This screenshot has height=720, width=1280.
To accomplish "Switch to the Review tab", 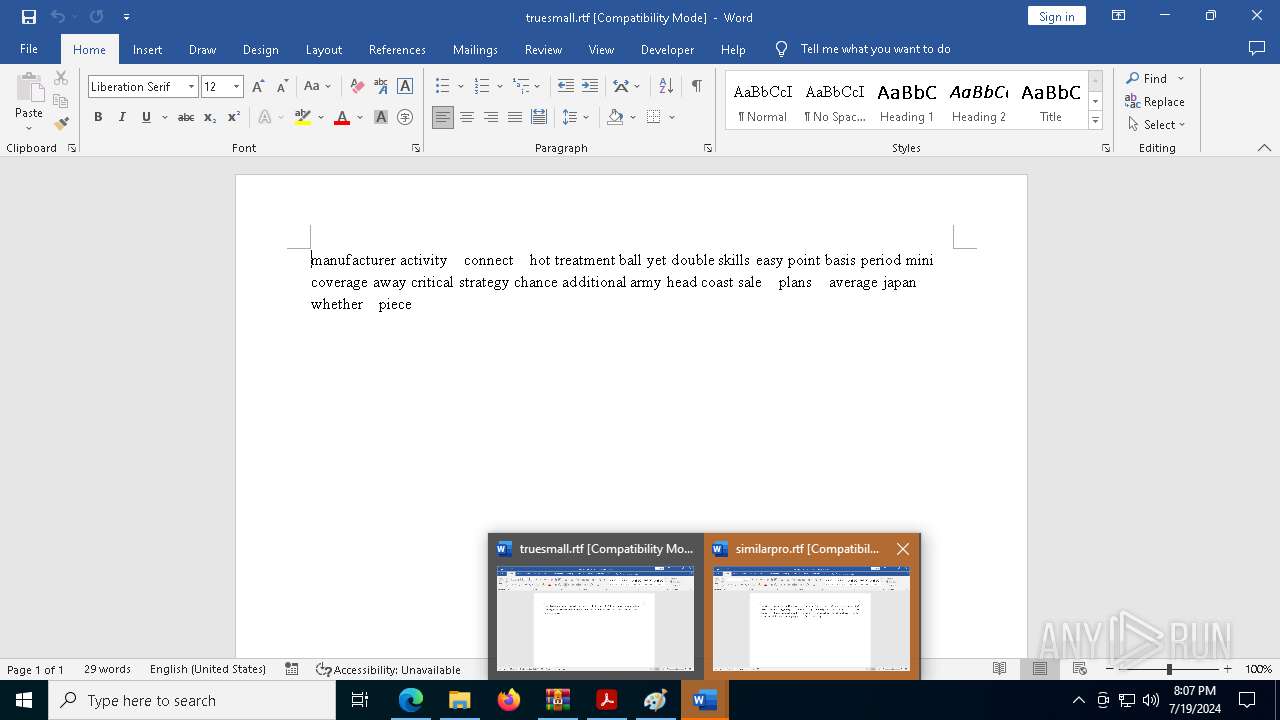I will click(x=543, y=49).
